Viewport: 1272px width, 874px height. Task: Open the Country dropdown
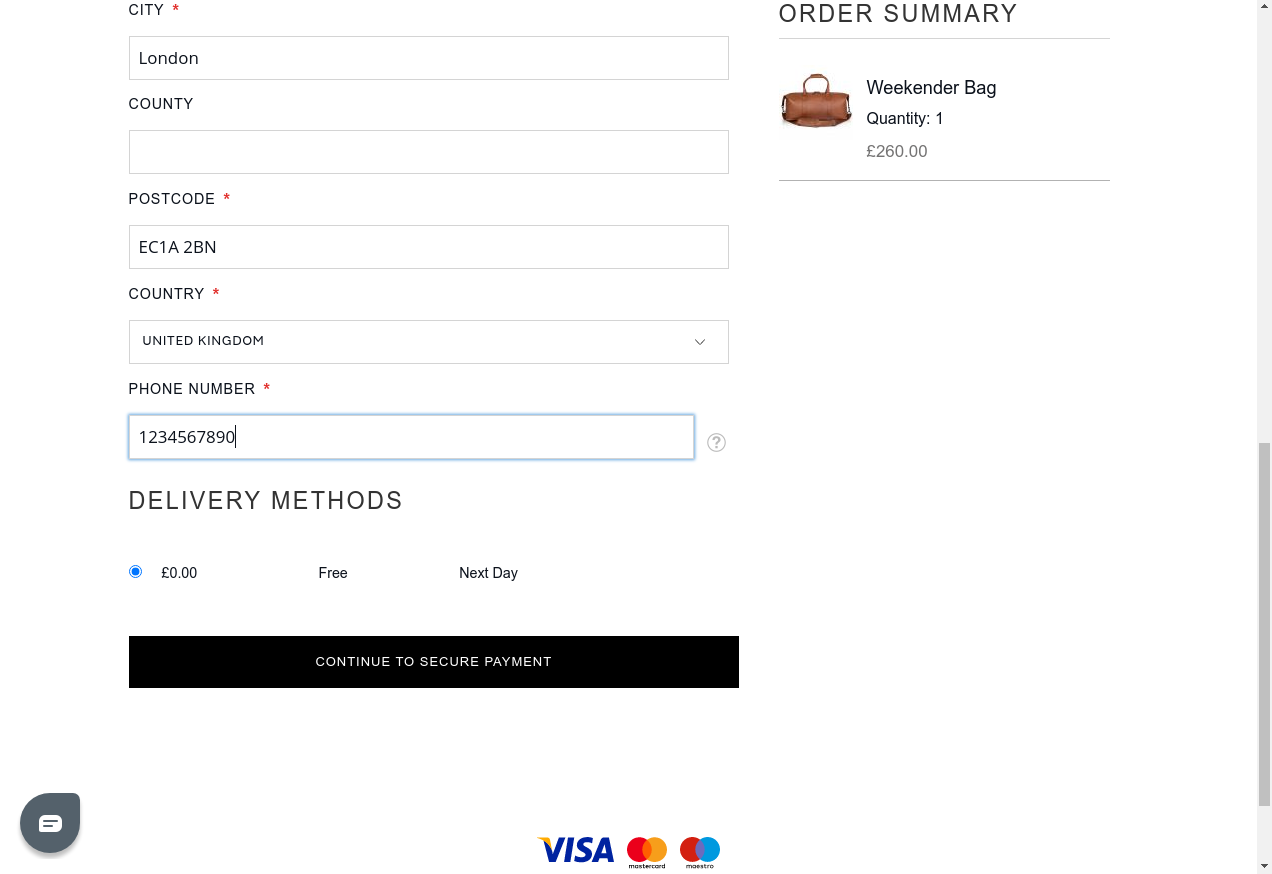[428, 342]
